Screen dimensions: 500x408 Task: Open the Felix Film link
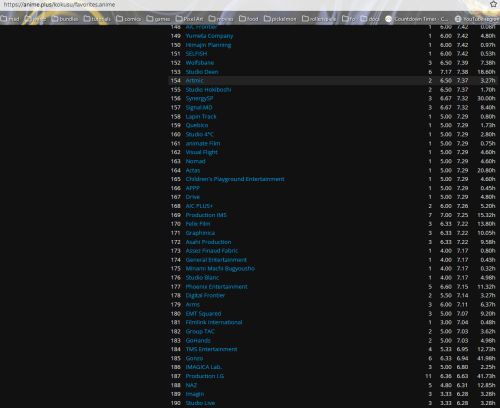pos(198,224)
